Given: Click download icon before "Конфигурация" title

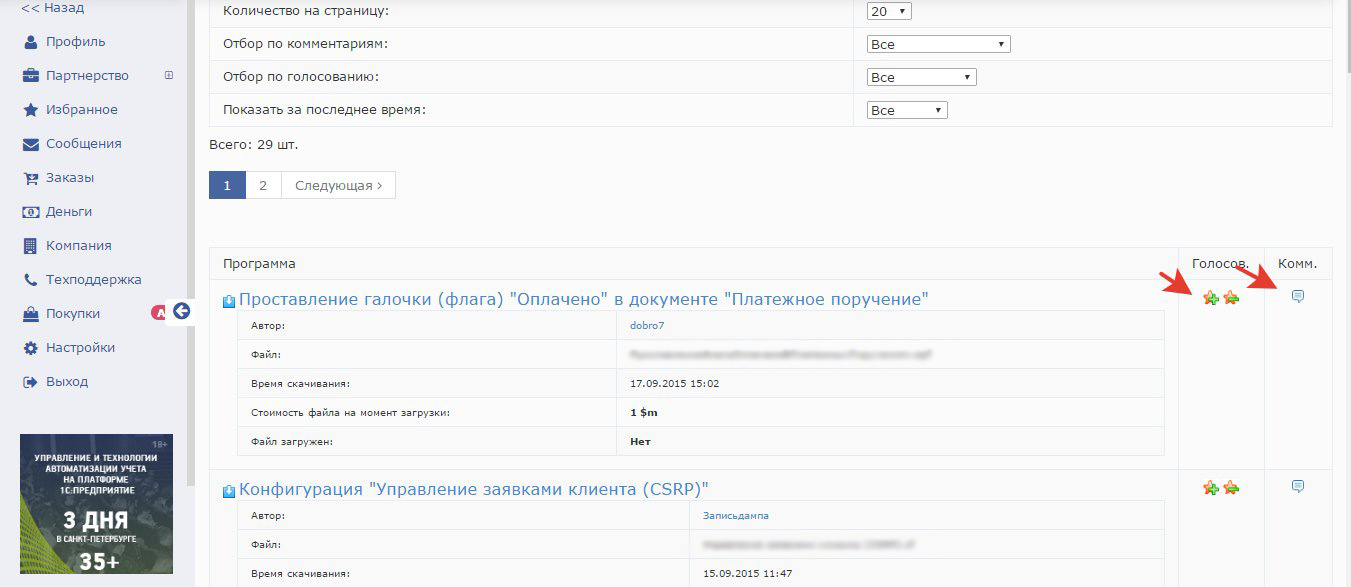Looking at the screenshot, I should (x=229, y=490).
